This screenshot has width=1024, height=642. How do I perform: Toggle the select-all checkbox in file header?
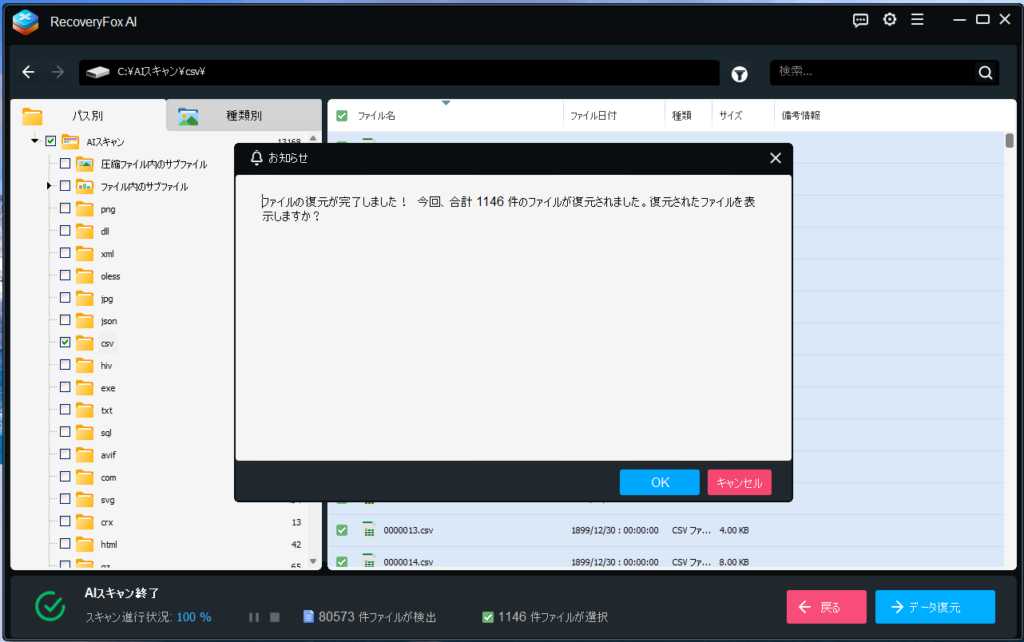coord(342,116)
